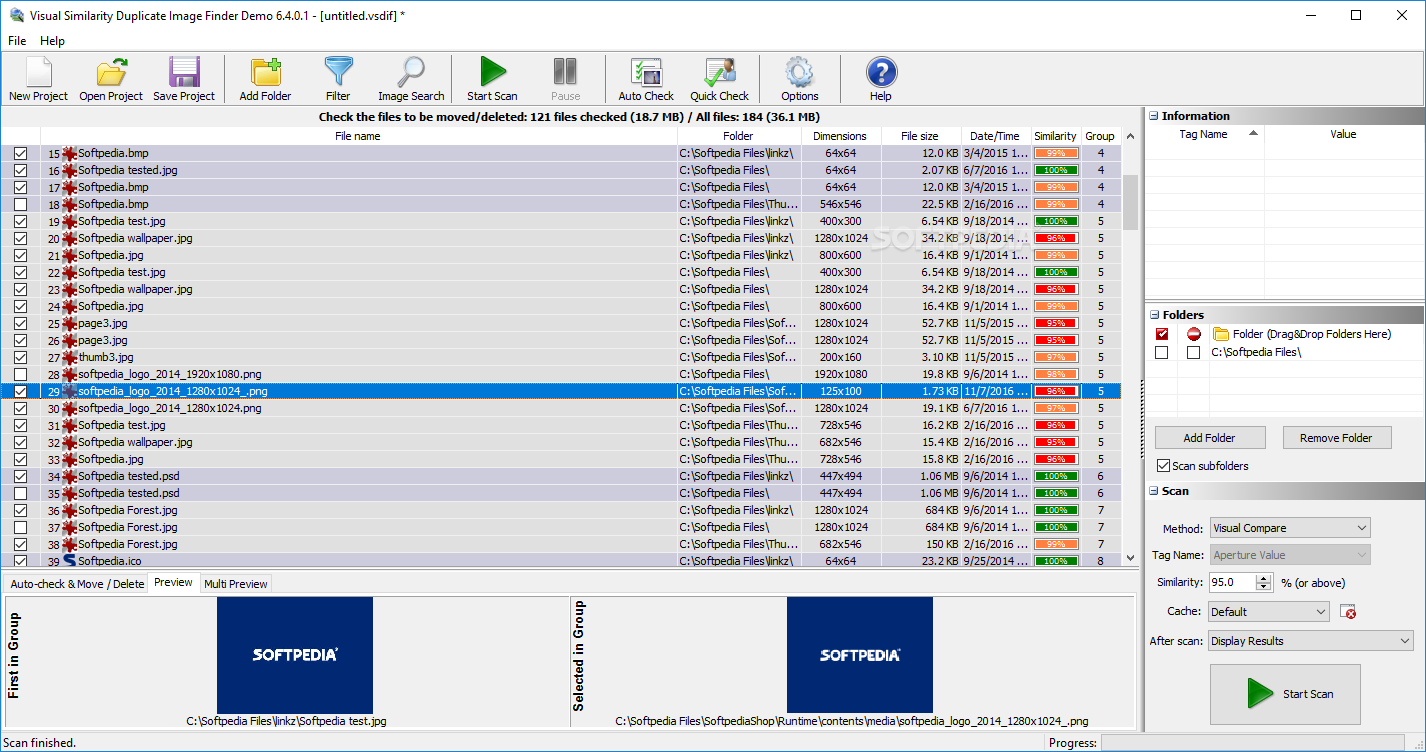The height and width of the screenshot is (752, 1426).
Task: Click large Start Scan button in Scan panel
Action: pyautogui.click(x=1285, y=694)
